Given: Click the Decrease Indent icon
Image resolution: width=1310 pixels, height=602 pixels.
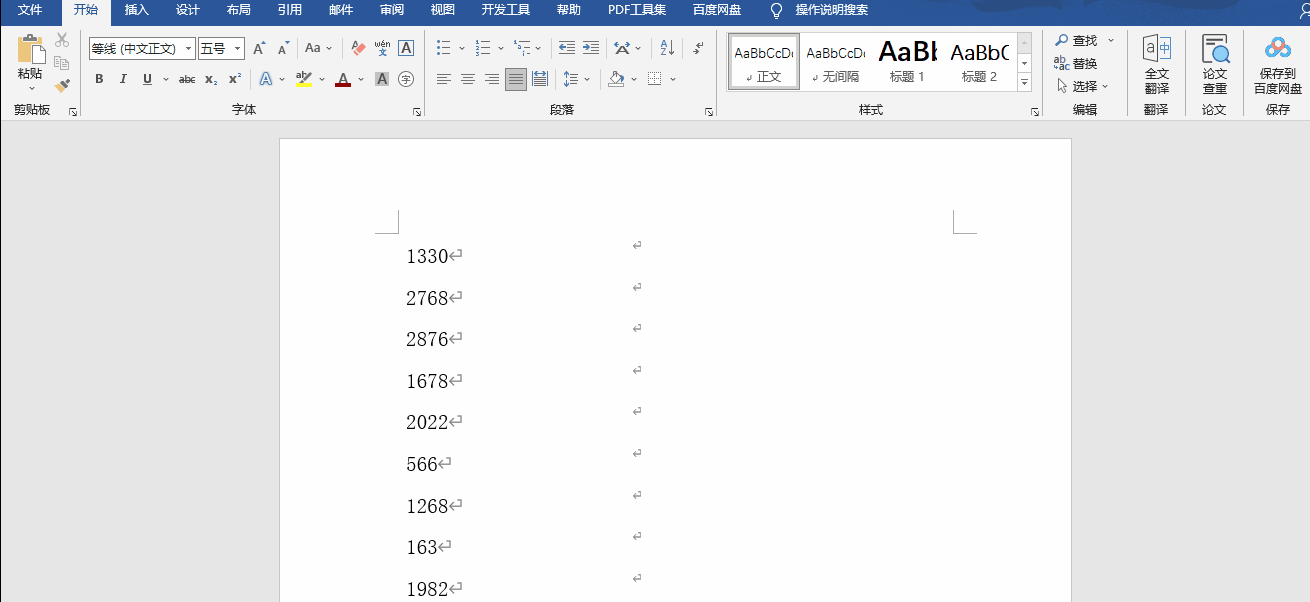Looking at the screenshot, I should point(567,48).
